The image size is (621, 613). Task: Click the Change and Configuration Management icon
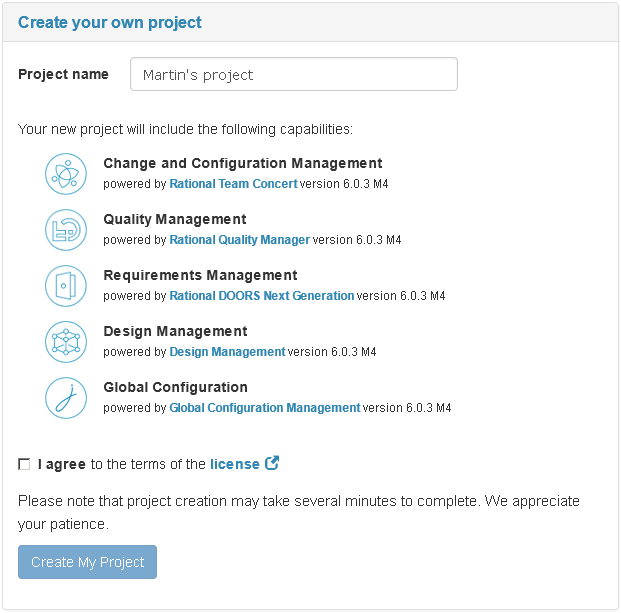(66, 174)
